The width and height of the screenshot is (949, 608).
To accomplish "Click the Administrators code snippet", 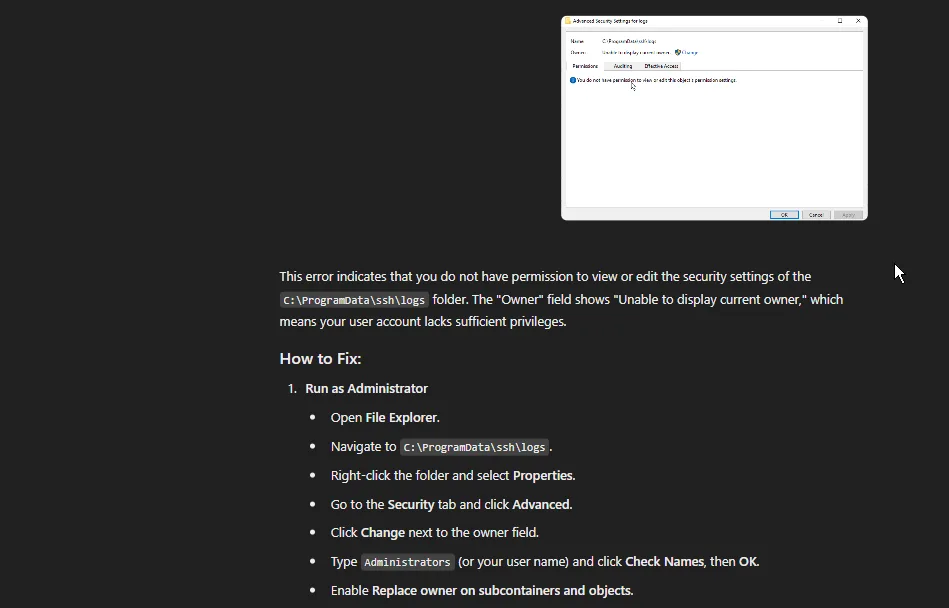I will coord(407,562).
